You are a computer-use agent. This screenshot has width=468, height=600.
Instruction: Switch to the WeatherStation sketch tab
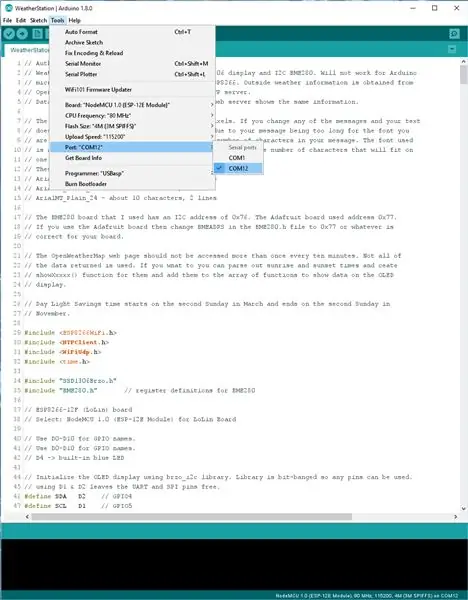[28, 50]
